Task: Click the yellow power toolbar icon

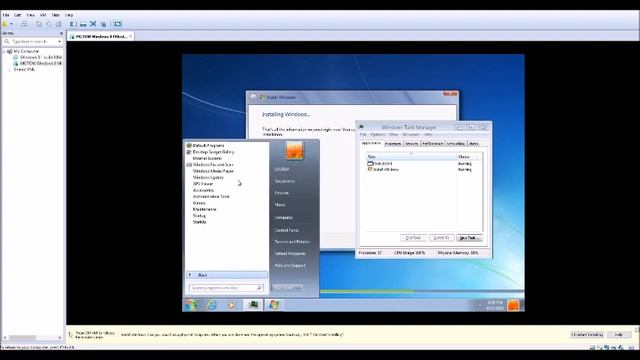Action: pyautogui.click(x=5, y=24)
